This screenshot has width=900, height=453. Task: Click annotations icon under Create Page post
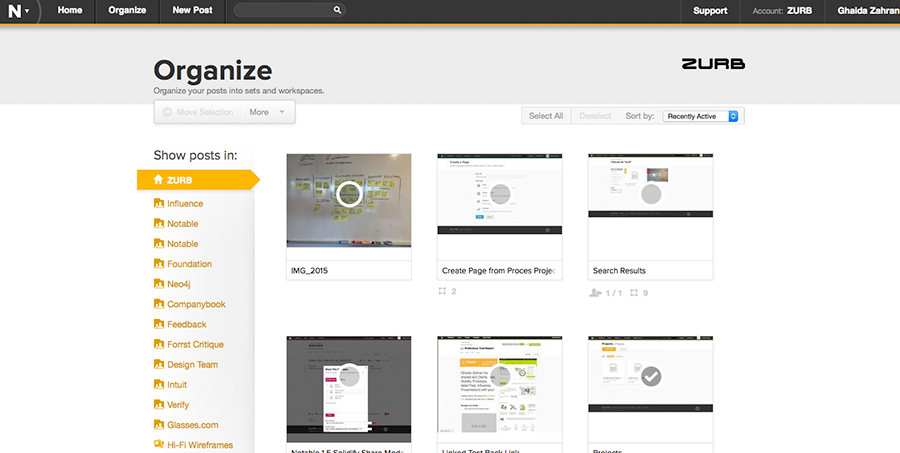click(x=442, y=291)
